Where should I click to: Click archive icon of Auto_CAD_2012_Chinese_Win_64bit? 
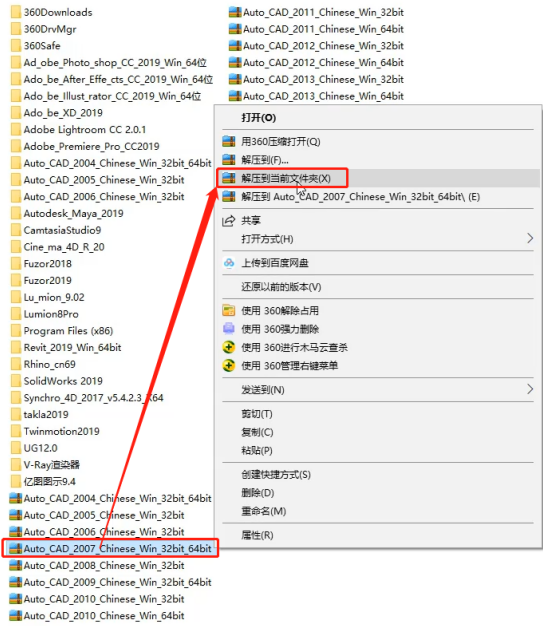(x=235, y=63)
